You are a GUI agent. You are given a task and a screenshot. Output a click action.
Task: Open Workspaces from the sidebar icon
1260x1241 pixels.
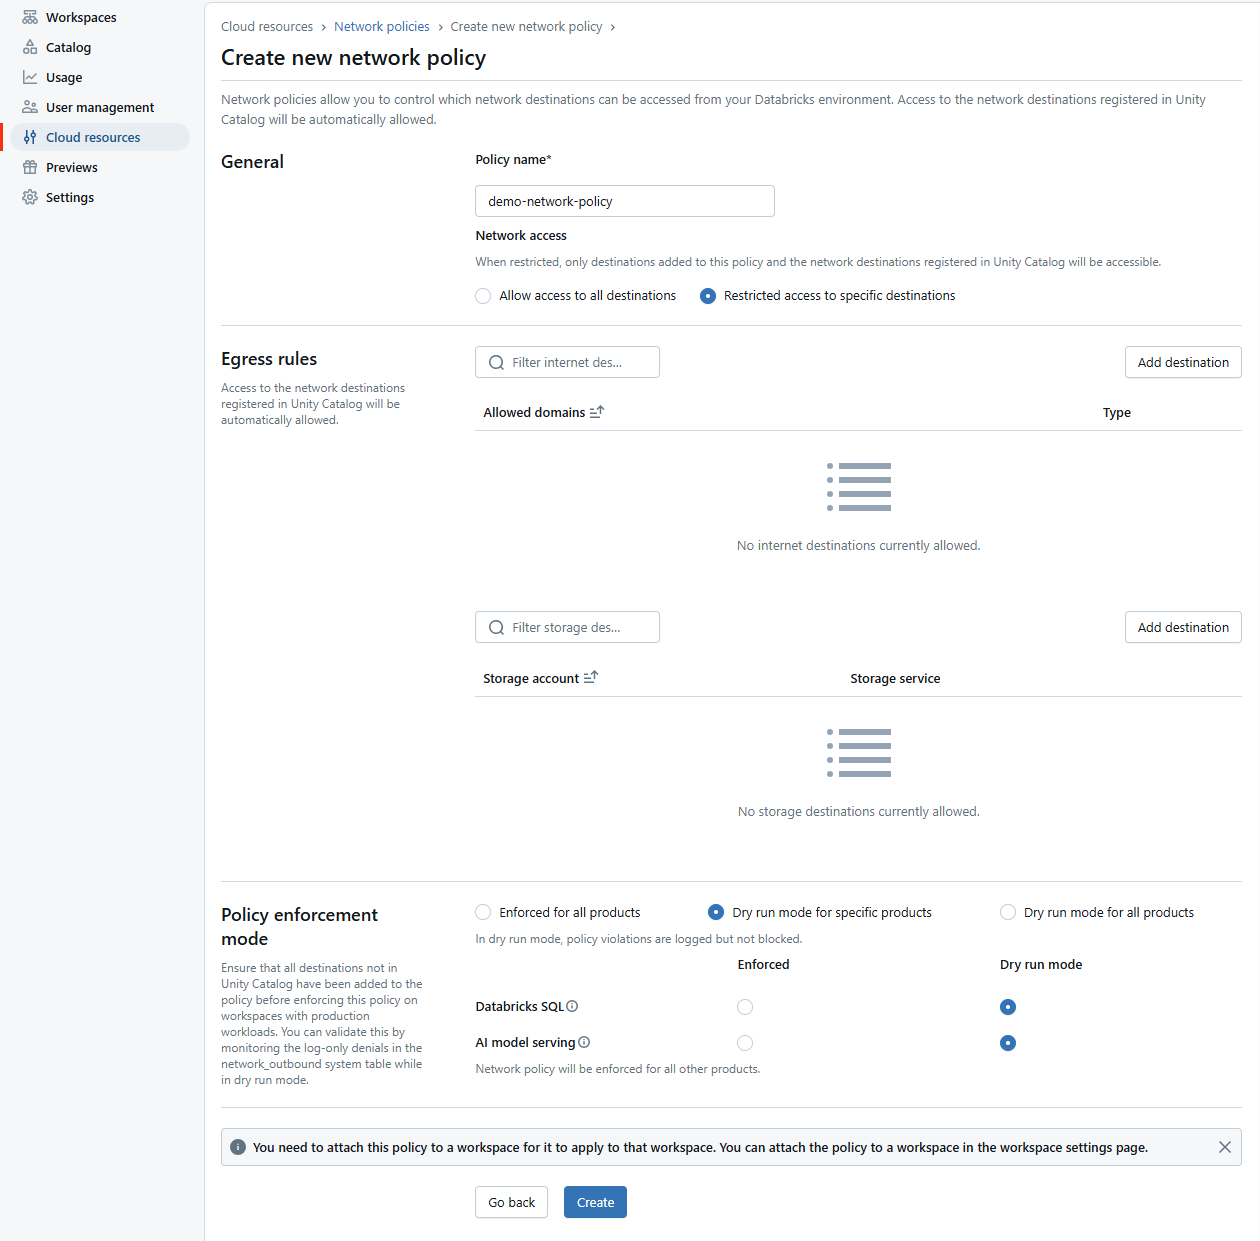point(29,16)
